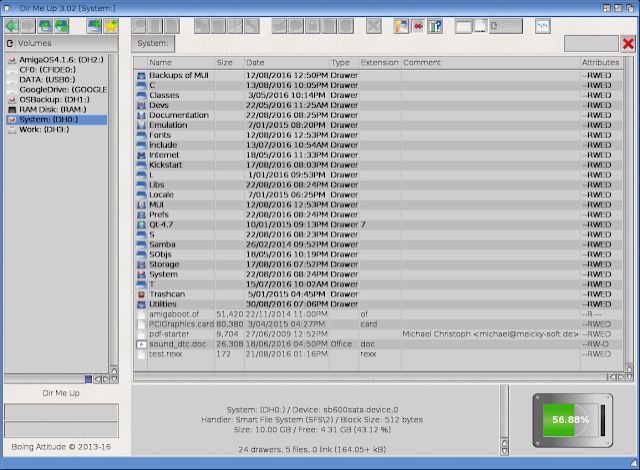Sort the file list by Name column

pos(180,62)
